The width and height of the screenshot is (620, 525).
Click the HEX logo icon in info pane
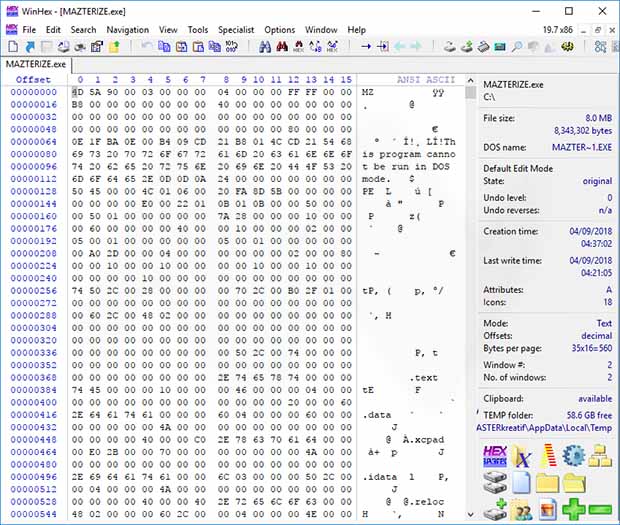(495, 456)
